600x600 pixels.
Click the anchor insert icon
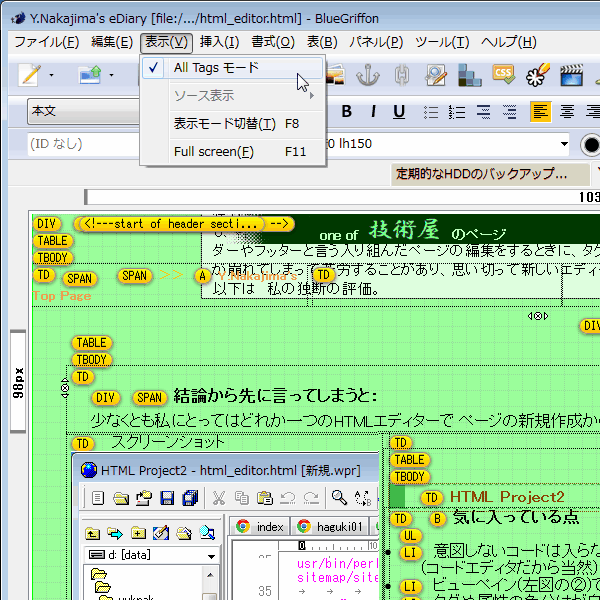click(370, 75)
